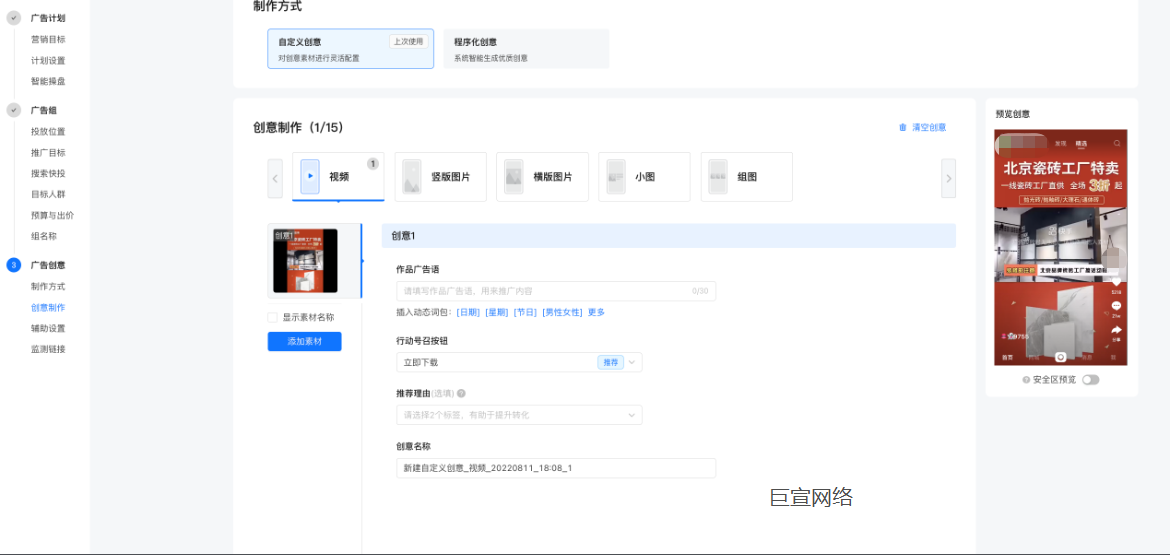1170x555 pixels.
Task: Enable the 显示素材名称 checkbox
Action: click(x=272, y=317)
